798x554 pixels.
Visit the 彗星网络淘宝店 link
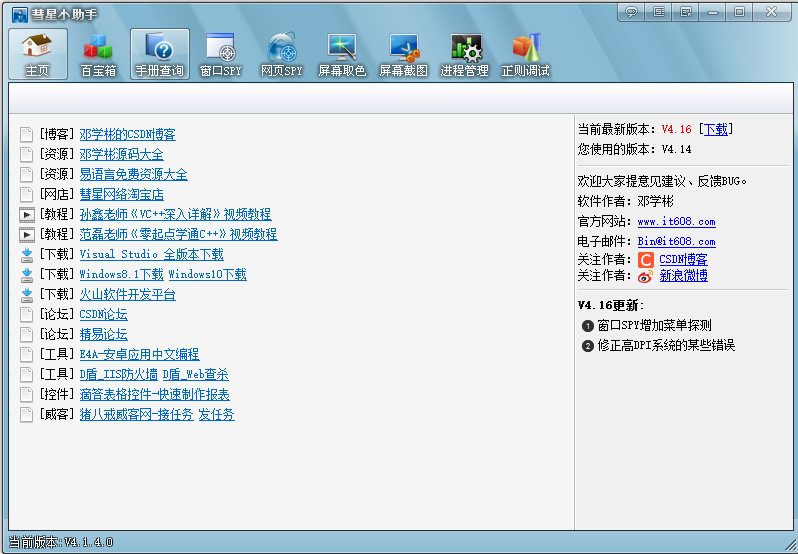click(x=122, y=194)
